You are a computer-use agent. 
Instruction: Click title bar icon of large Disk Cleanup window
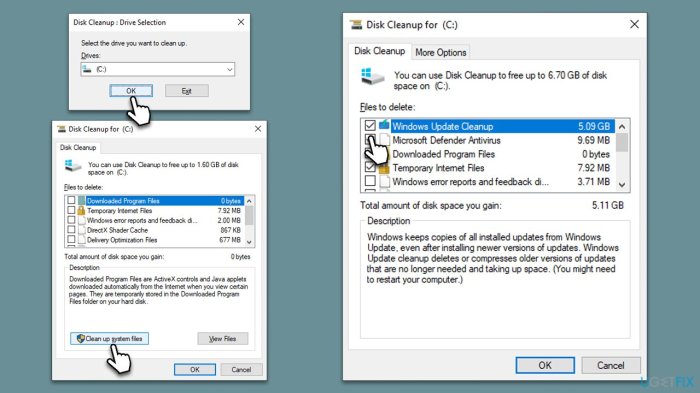click(x=356, y=25)
